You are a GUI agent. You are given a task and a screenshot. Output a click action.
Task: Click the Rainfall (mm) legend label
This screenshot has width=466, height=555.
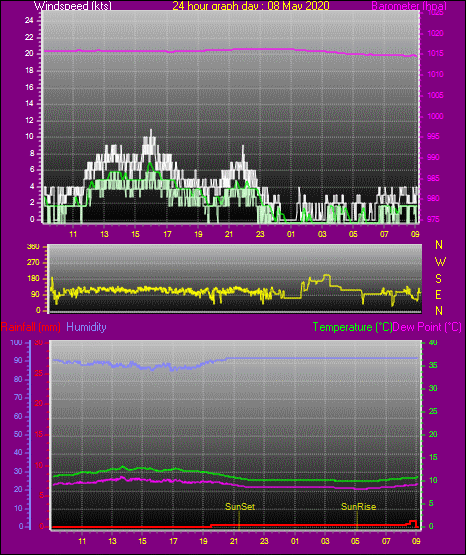[31, 327]
